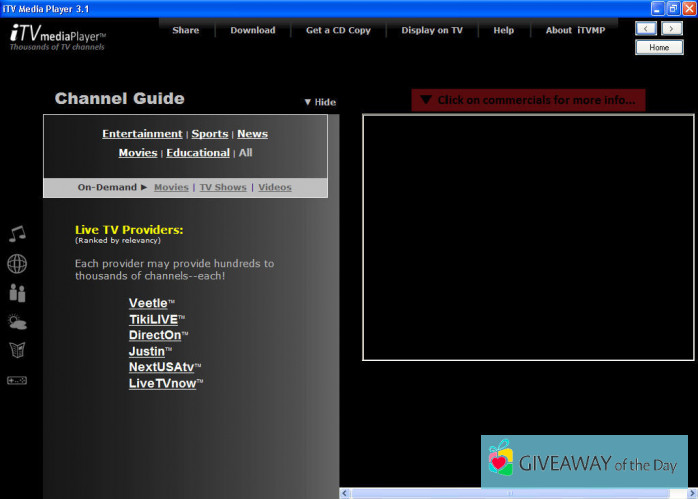The image size is (698, 499).
Task: Open the newspaper reading icon
Action: (x=17, y=350)
